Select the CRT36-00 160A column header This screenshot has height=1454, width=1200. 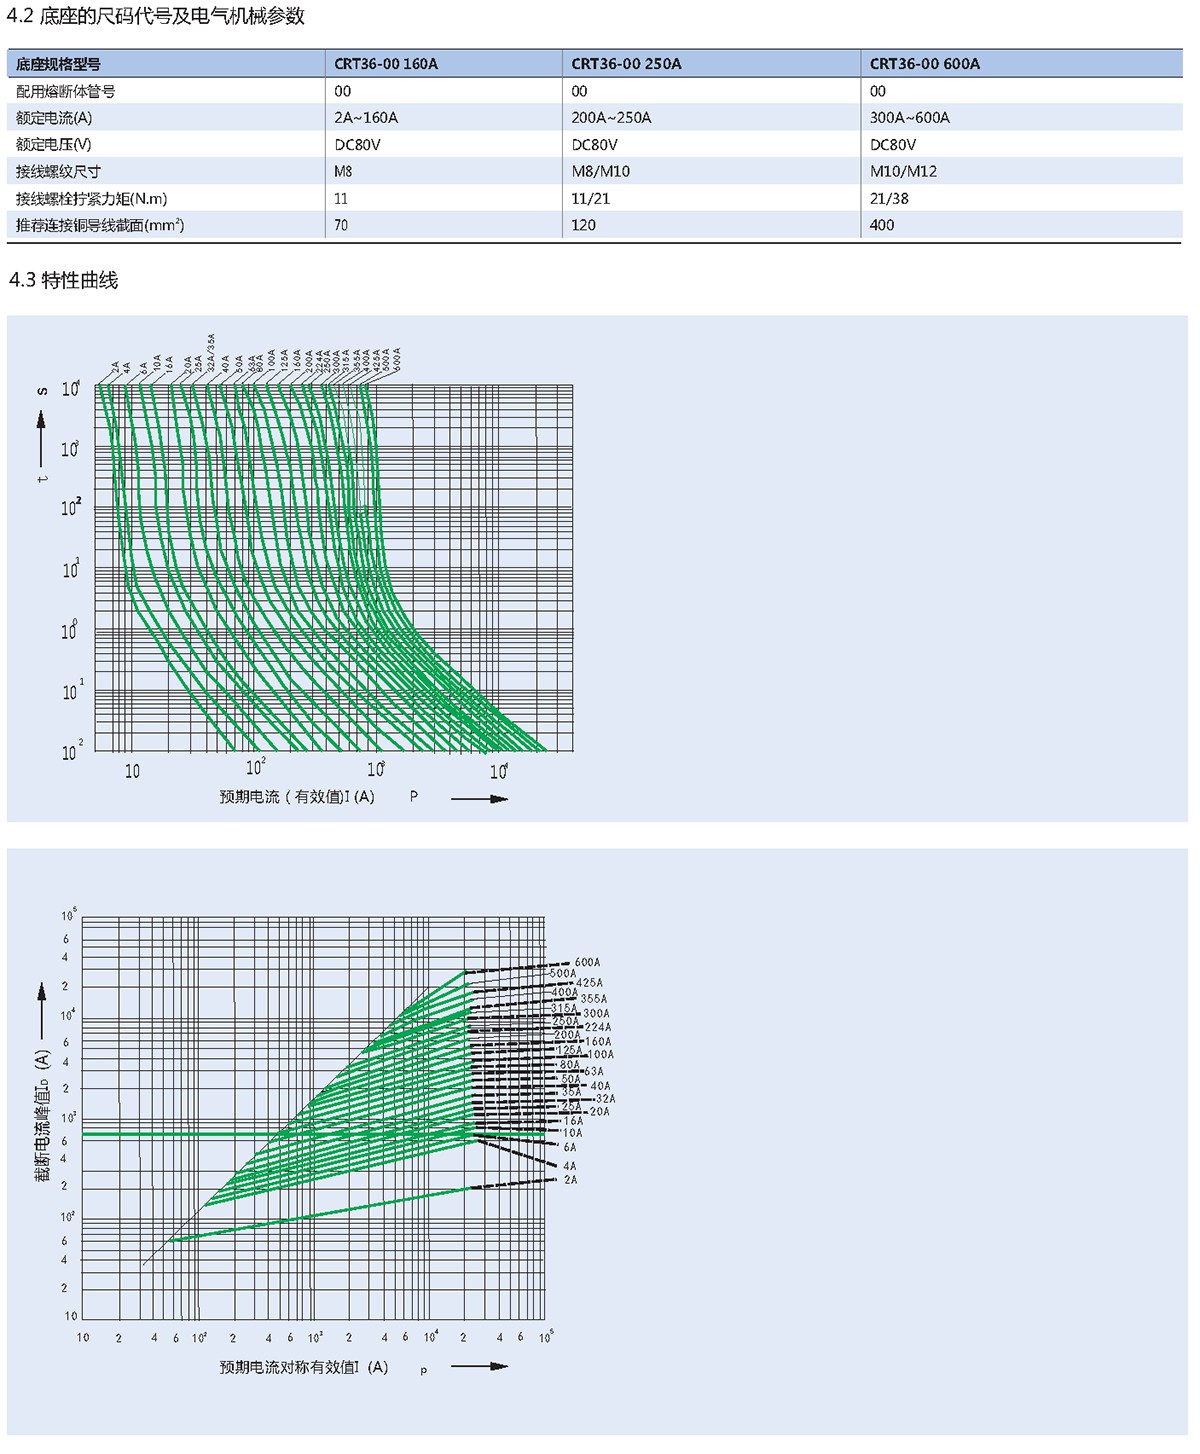[x=386, y=64]
